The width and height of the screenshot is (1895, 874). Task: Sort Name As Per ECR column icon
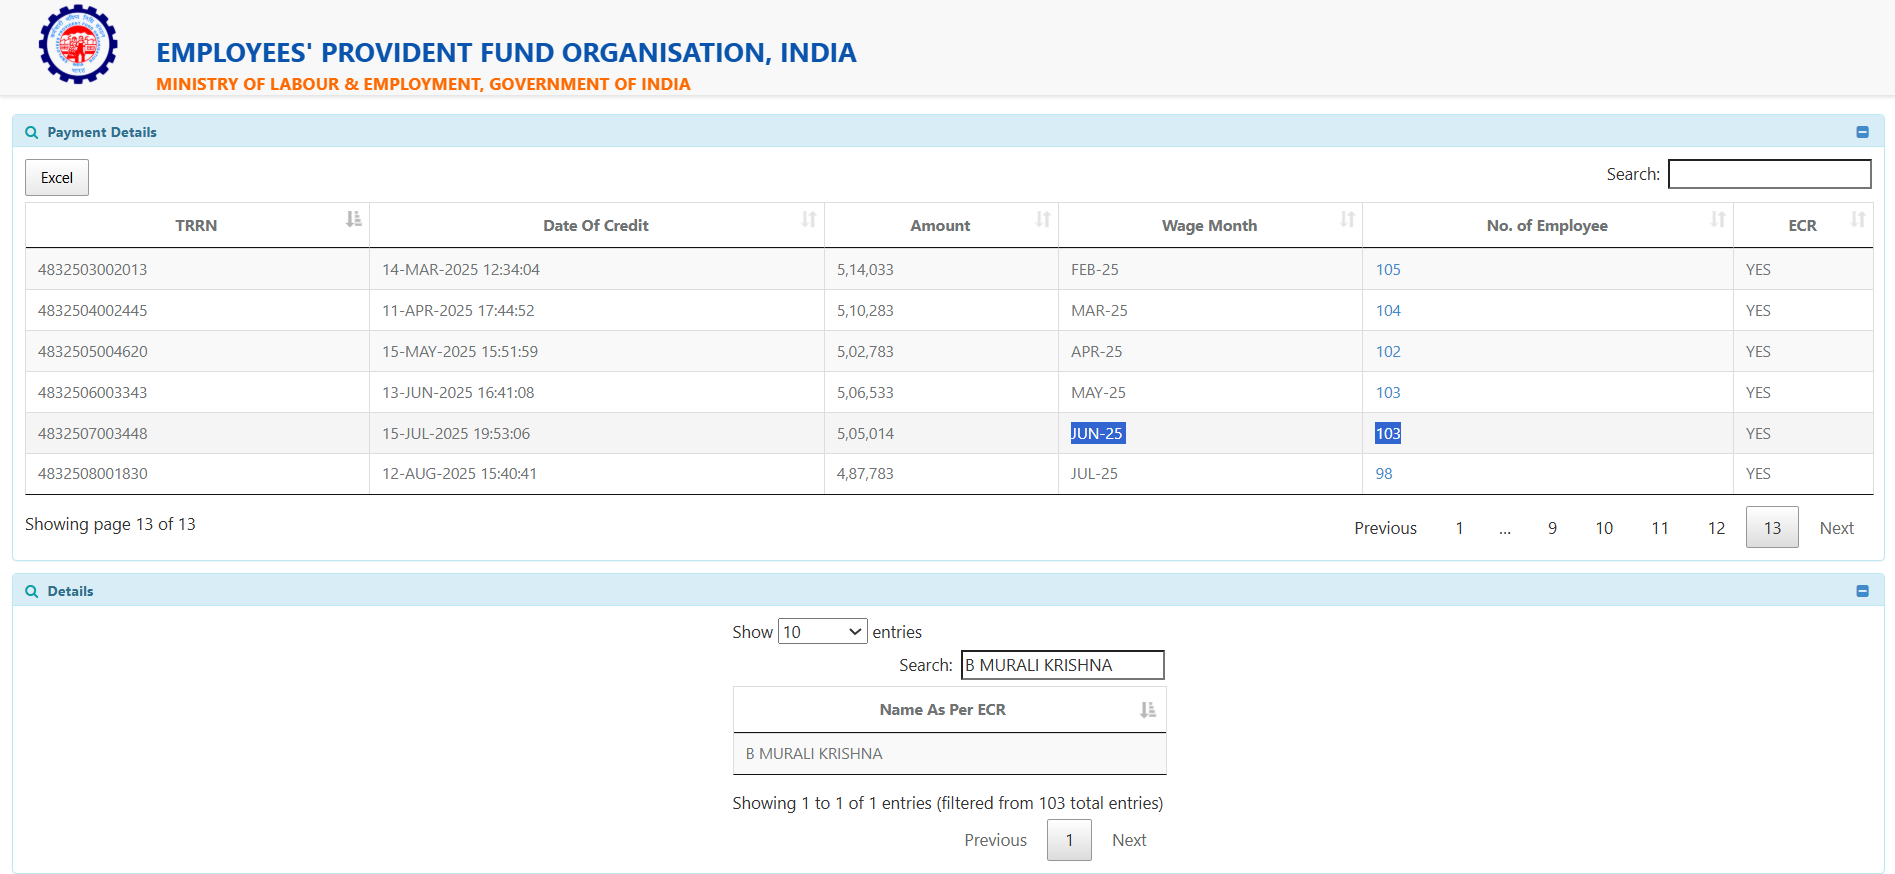[x=1147, y=710]
